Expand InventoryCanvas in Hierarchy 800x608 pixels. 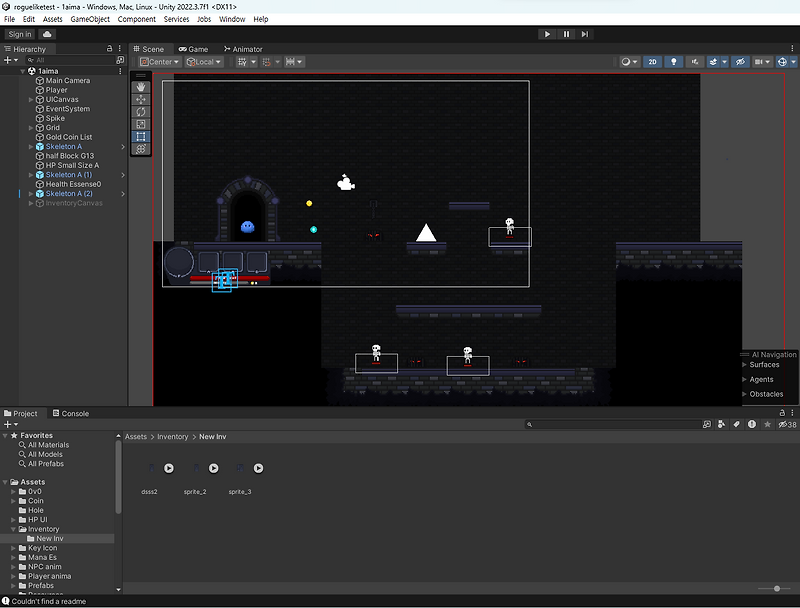[x=31, y=203]
